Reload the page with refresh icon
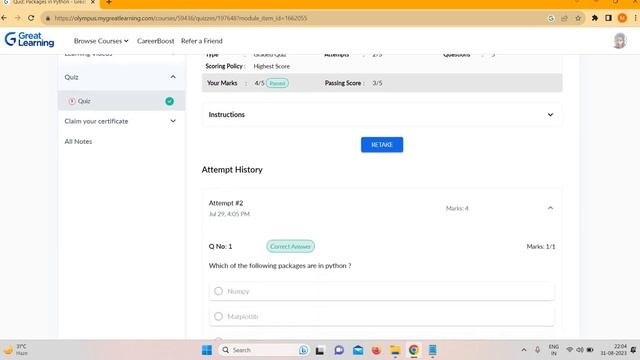640x360 pixels. [31, 18]
